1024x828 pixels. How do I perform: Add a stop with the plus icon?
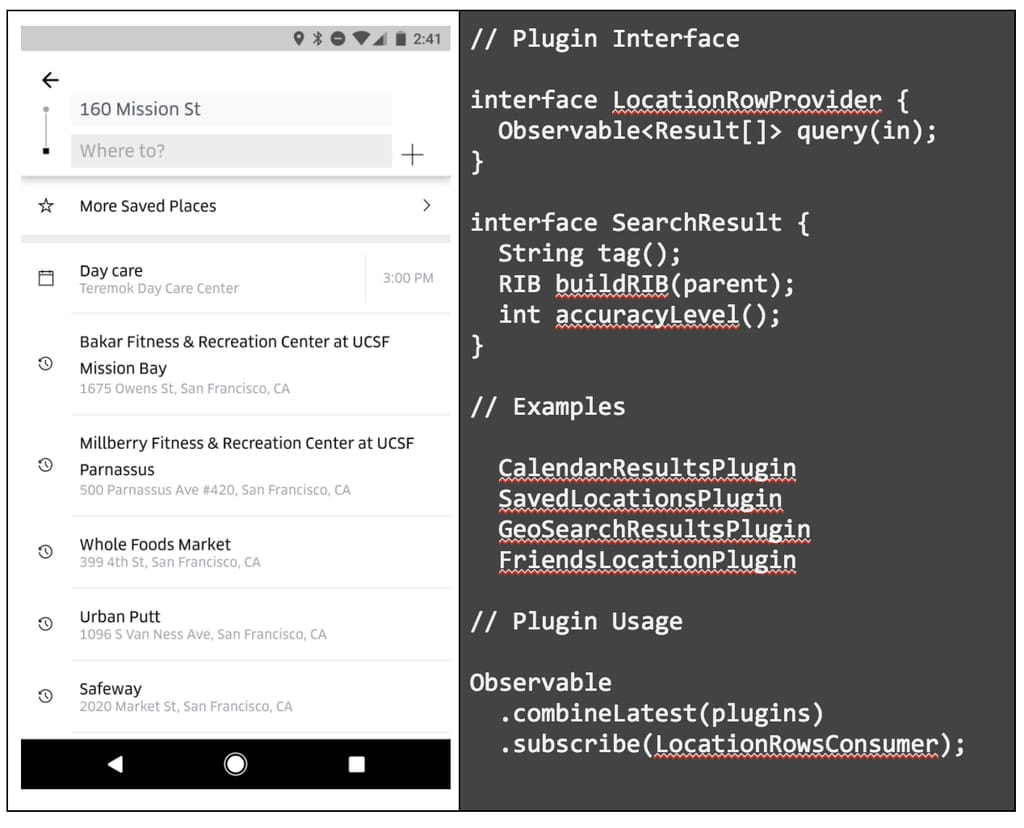coord(412,155)
